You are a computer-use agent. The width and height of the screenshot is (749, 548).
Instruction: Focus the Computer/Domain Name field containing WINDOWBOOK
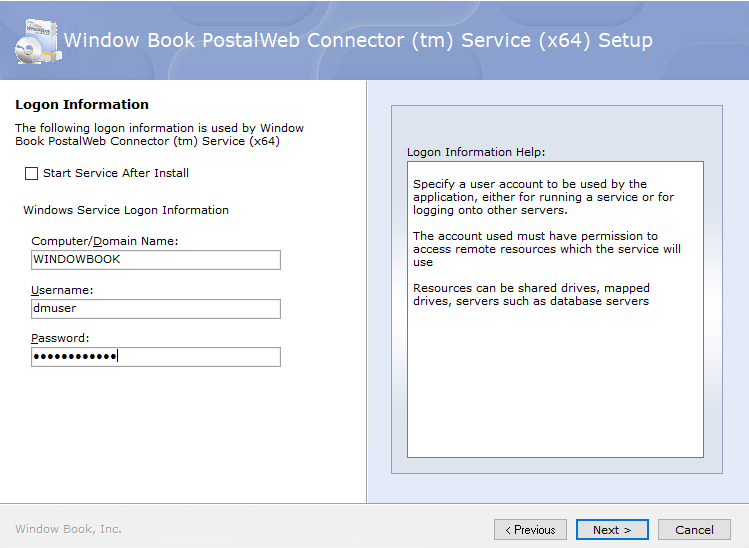(156, 260)
